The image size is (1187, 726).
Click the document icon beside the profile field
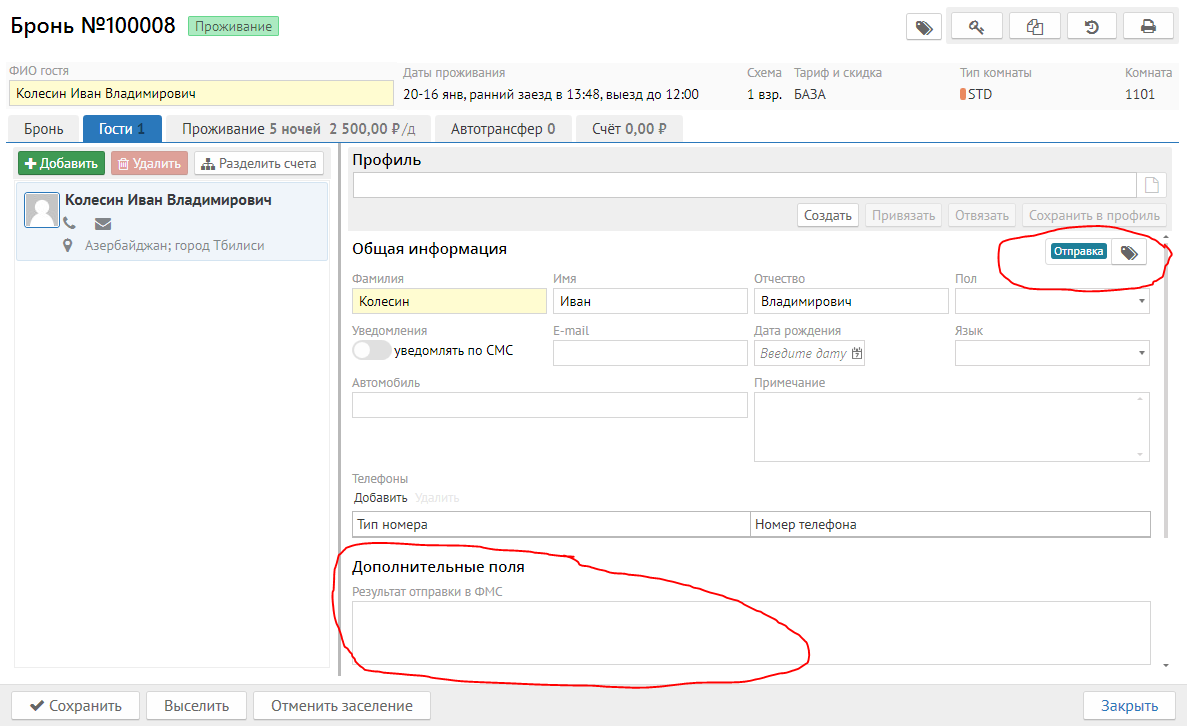tap(1151, 185)
